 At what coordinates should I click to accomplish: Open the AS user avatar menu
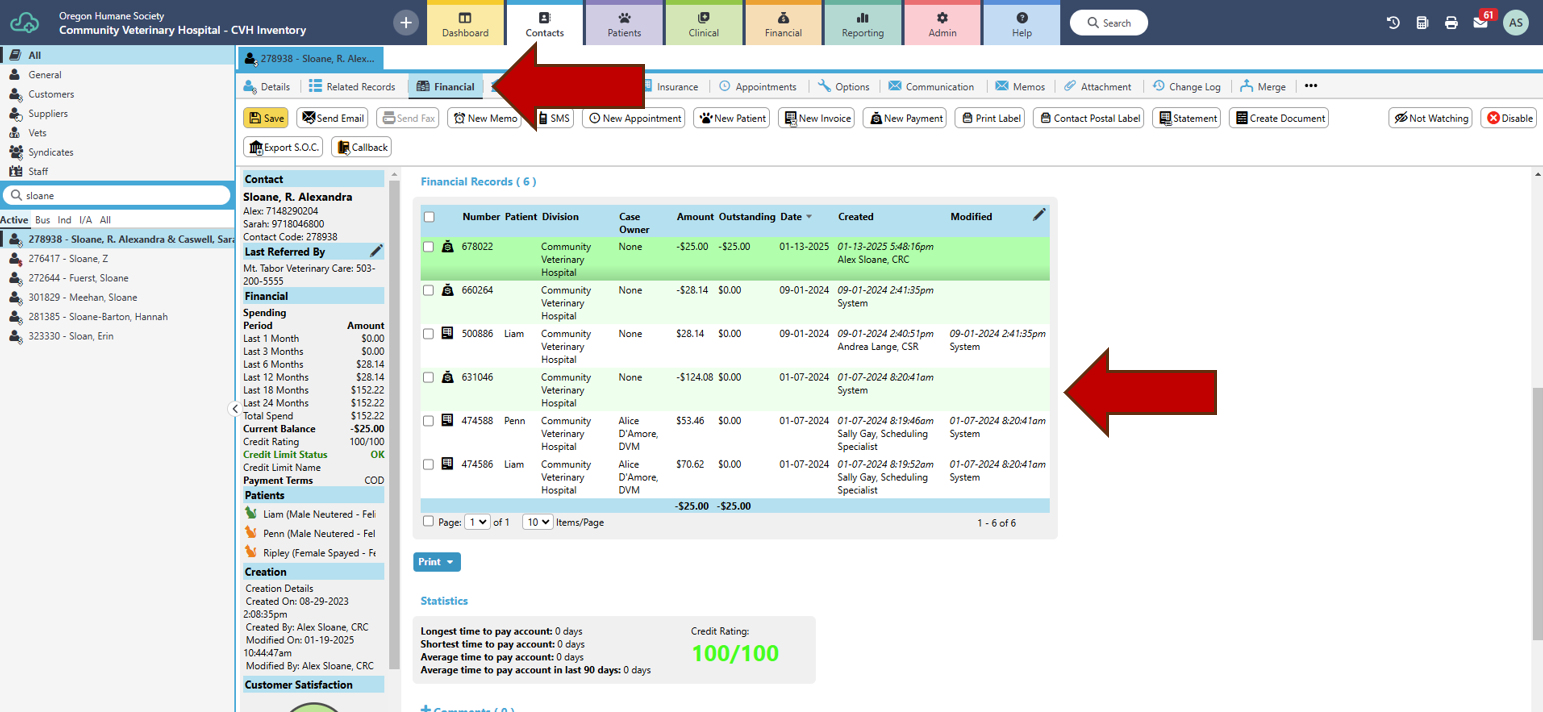[1516, 22]
